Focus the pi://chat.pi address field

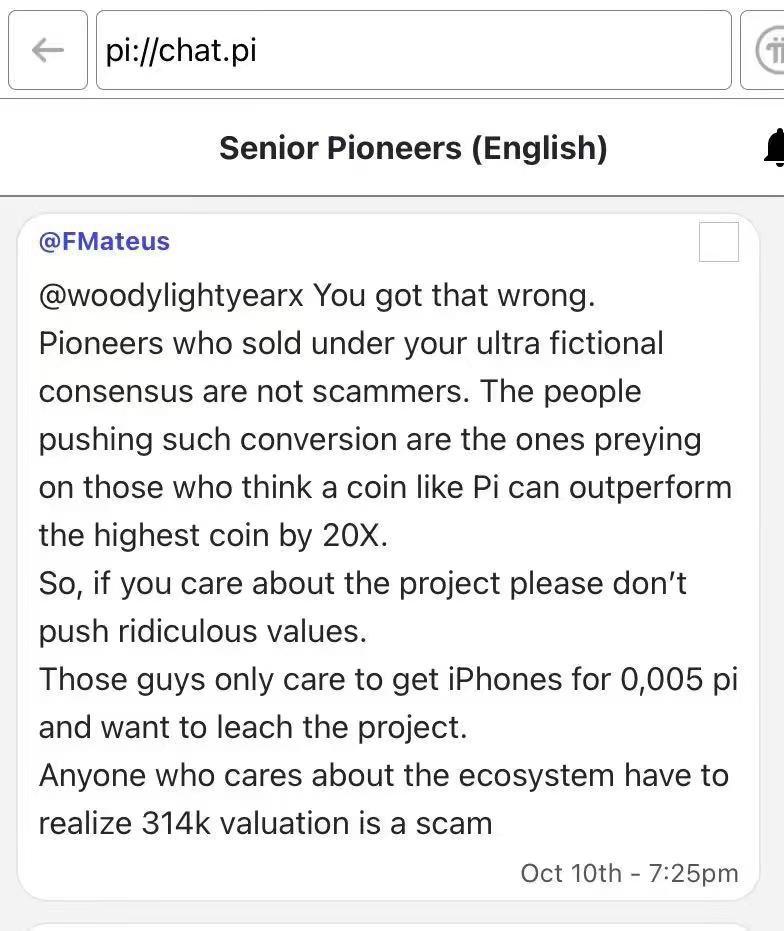point(413,50)
